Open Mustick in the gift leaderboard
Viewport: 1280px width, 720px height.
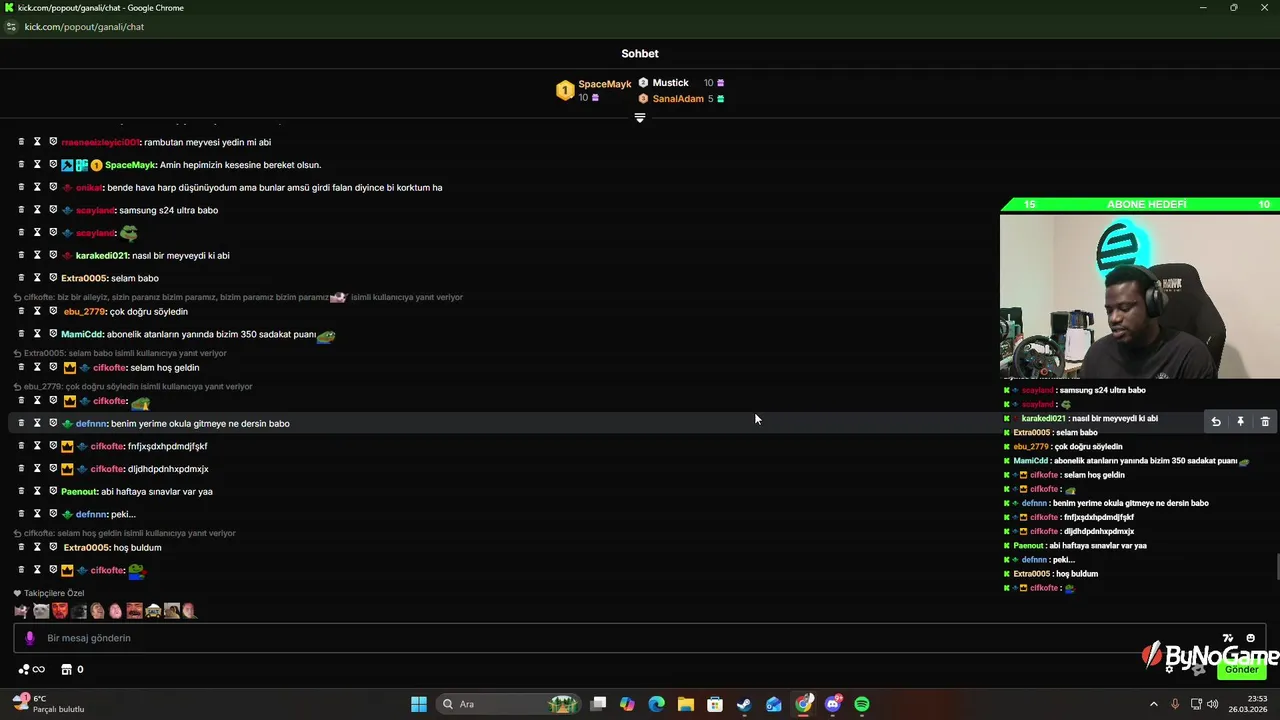(670, 83)
